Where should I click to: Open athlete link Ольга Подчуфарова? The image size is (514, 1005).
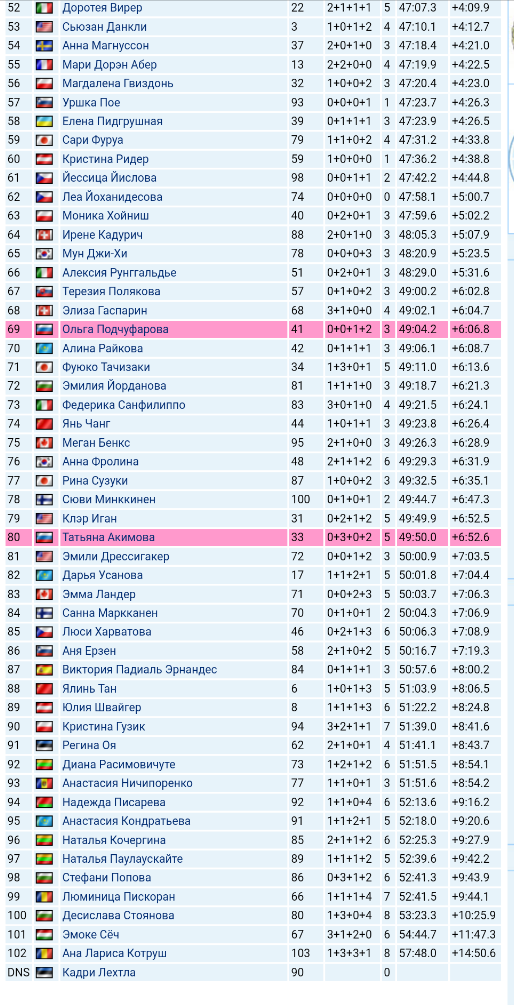coord(115,329)
